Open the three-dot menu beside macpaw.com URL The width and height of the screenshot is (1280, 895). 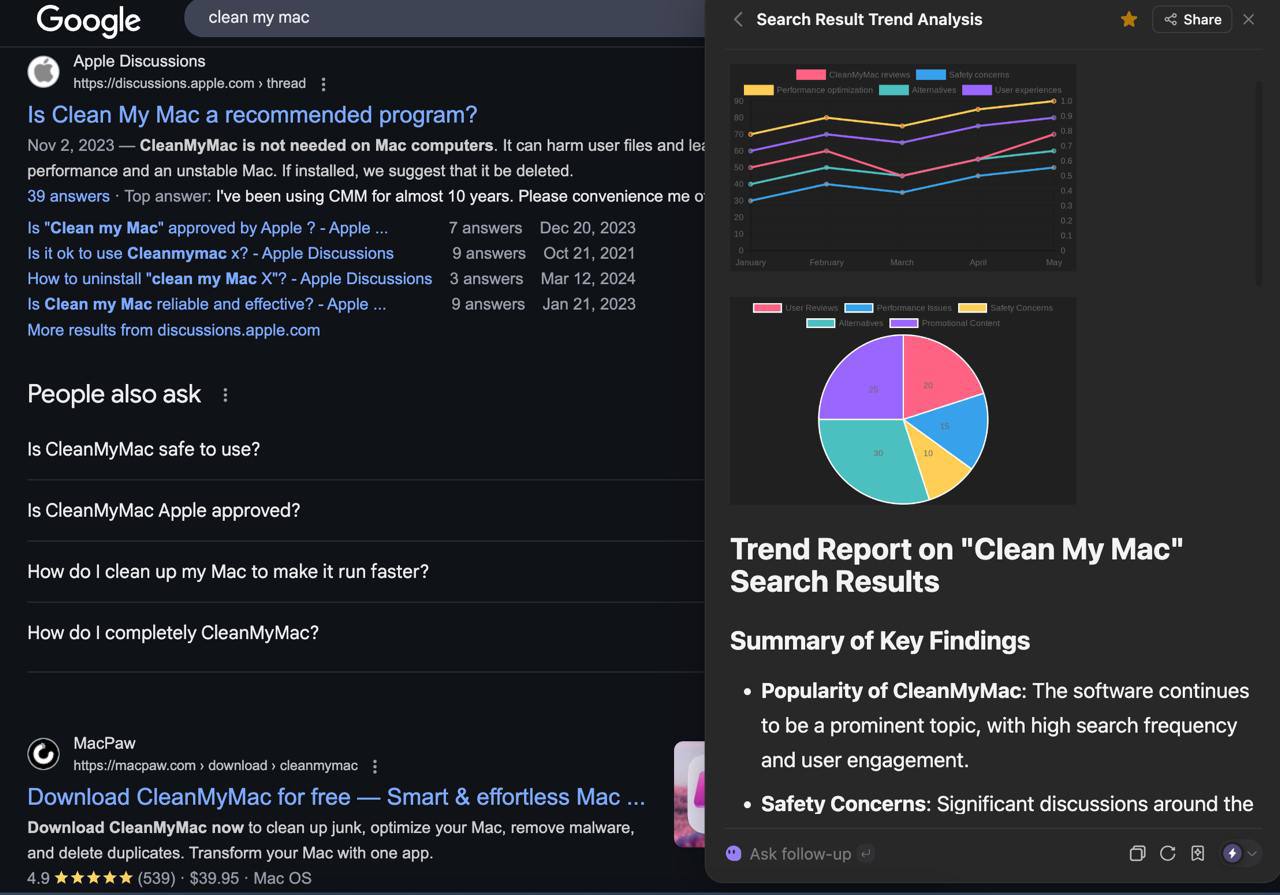375,766
